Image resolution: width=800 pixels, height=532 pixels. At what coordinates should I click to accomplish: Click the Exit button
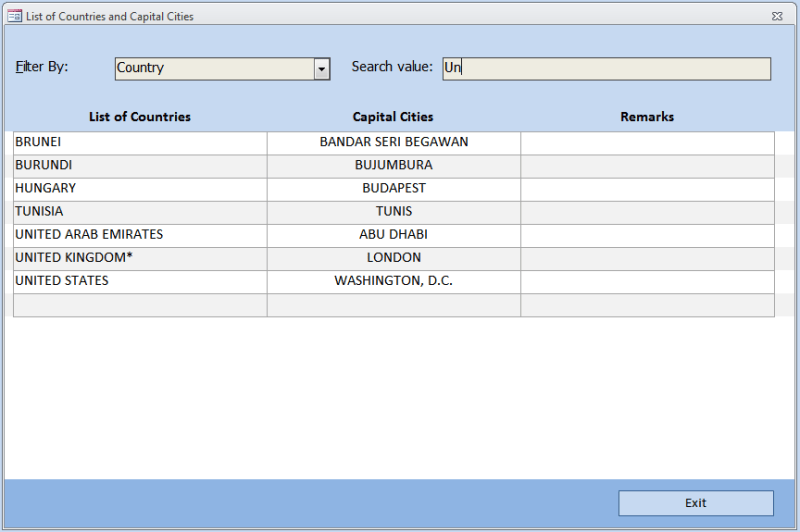point(696,503)
